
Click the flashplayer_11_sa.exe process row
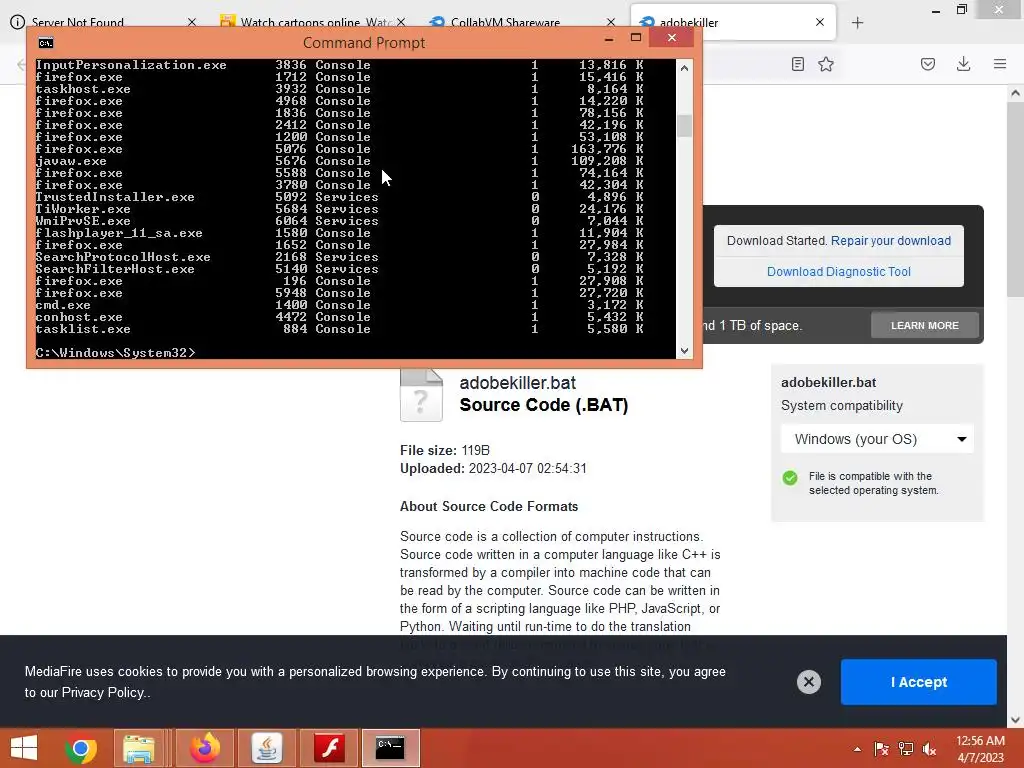click(x=340, y=232)
